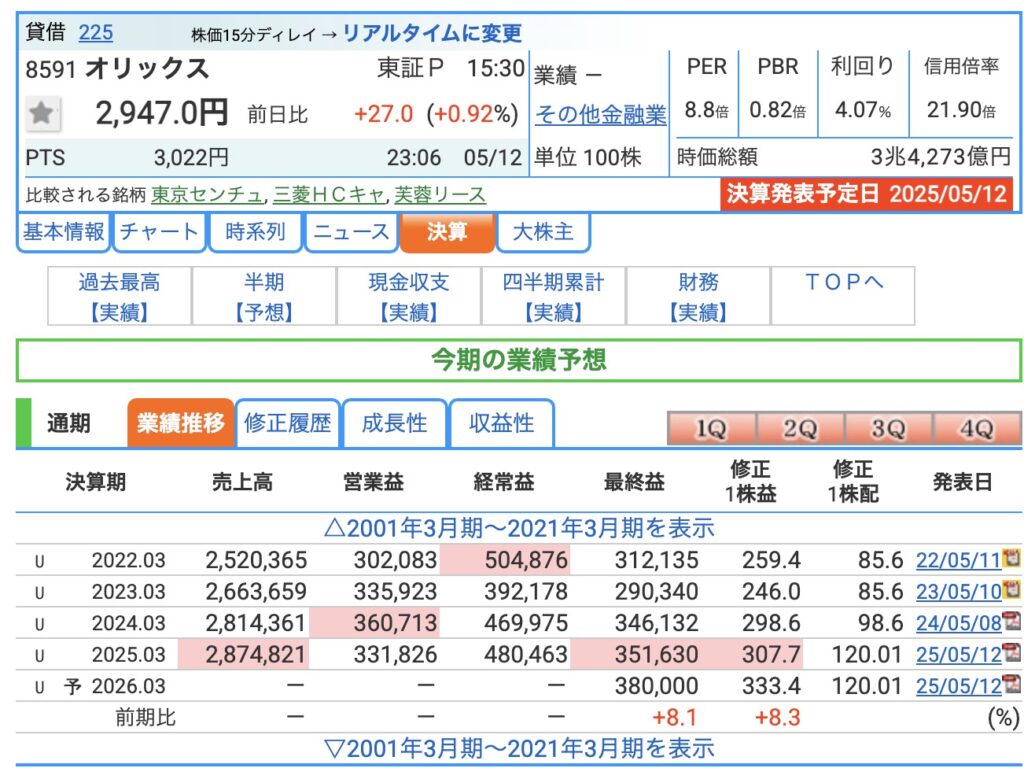The width and height of the screenshot is (1024, 768).
Task: Click the 1Q quarter button
Action: 711,429
